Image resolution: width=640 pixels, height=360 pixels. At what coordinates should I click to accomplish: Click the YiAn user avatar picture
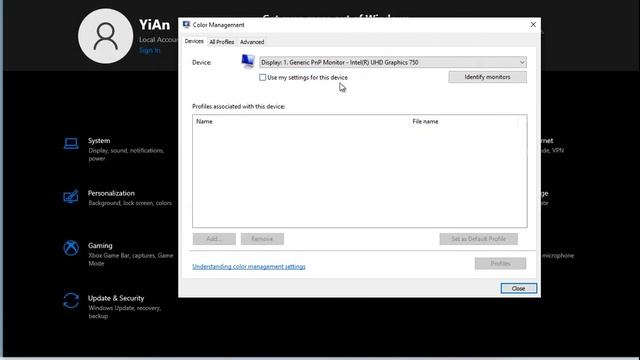coord(105,36)
